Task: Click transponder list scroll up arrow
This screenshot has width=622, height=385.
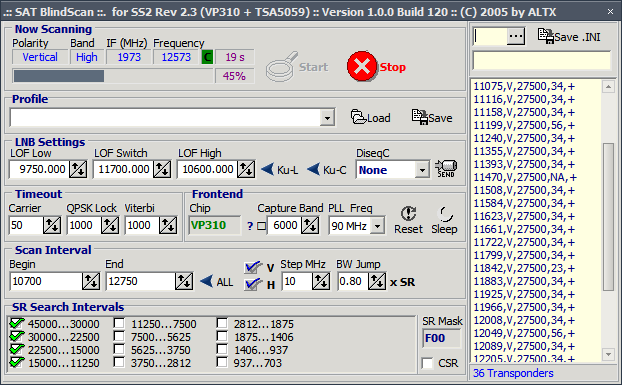Action: pos(608,87)
